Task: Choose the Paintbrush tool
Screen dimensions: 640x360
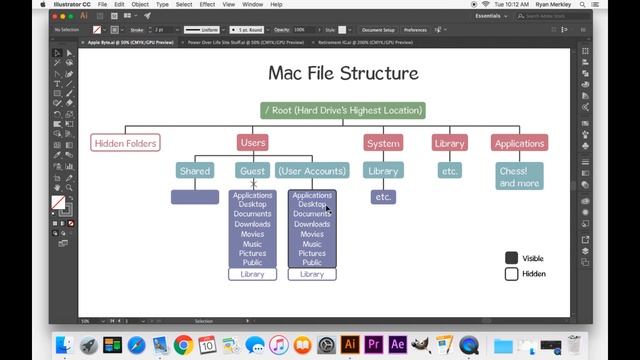Action: [69, 93]
